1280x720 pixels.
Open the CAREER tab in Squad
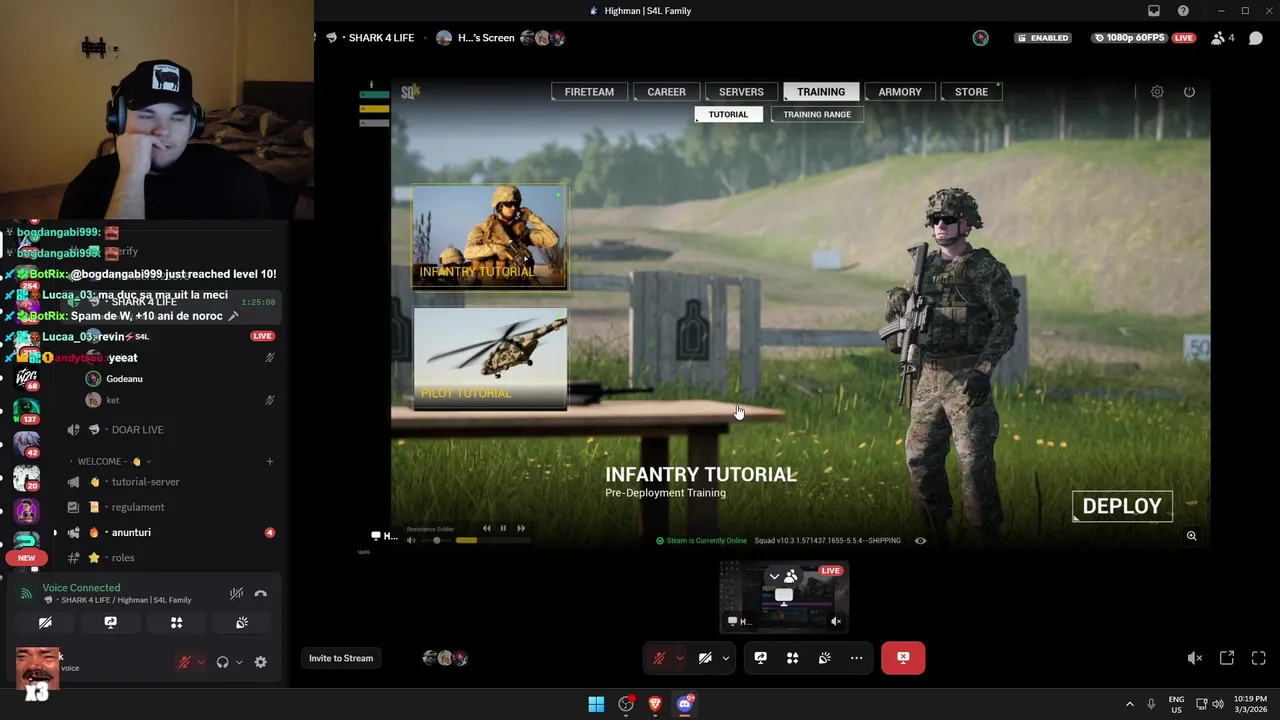click(x=666, y=92)
